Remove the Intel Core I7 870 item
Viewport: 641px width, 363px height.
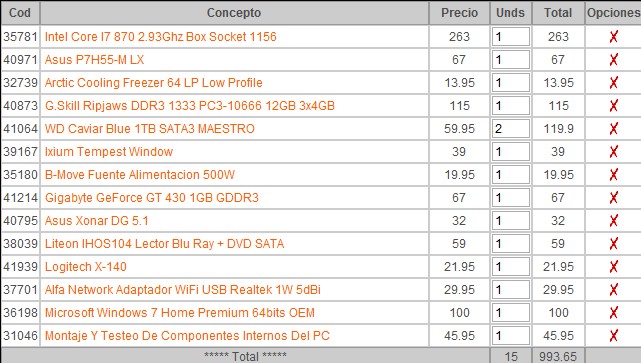[x=613, y=37]
